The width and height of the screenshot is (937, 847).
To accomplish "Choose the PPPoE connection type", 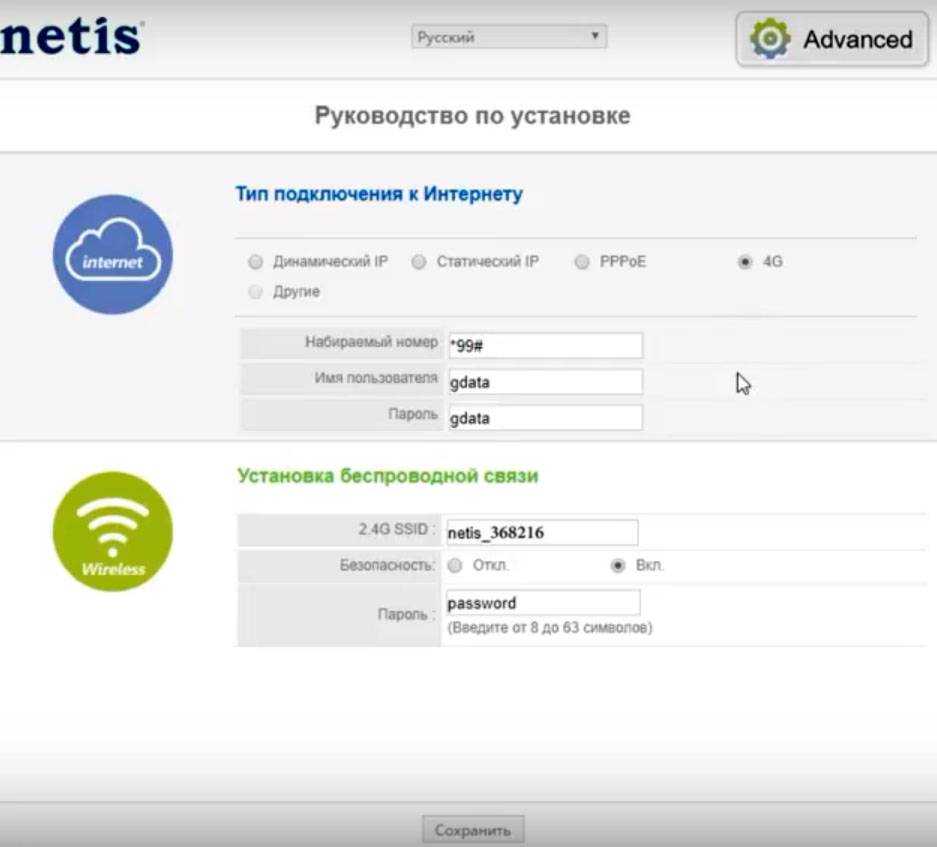I will click(x=582, y=262).
